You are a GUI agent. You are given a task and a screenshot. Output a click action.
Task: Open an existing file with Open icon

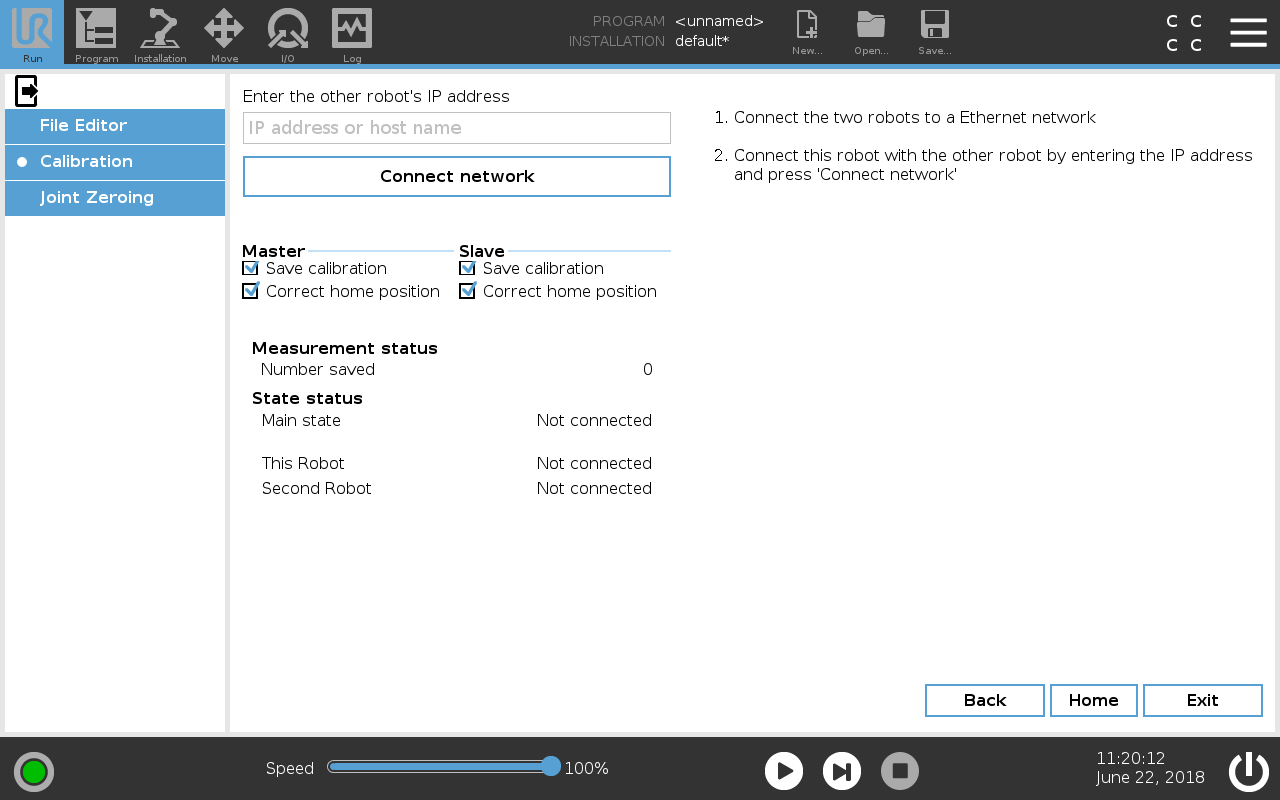point(870,32)
